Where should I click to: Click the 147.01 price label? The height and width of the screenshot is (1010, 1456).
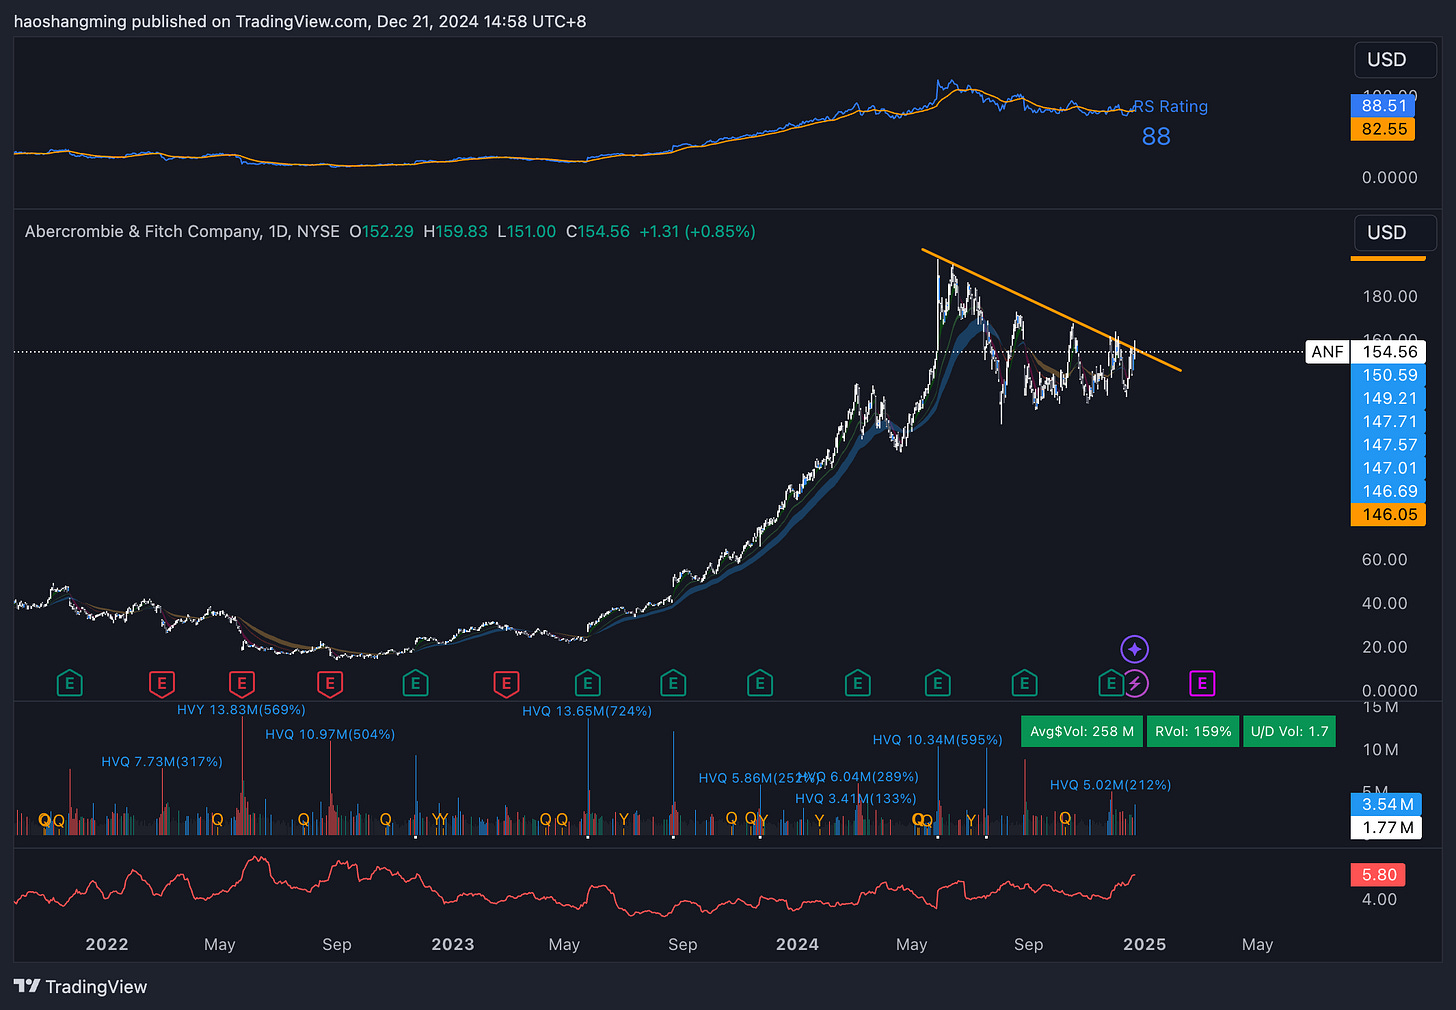[1390, 468]
